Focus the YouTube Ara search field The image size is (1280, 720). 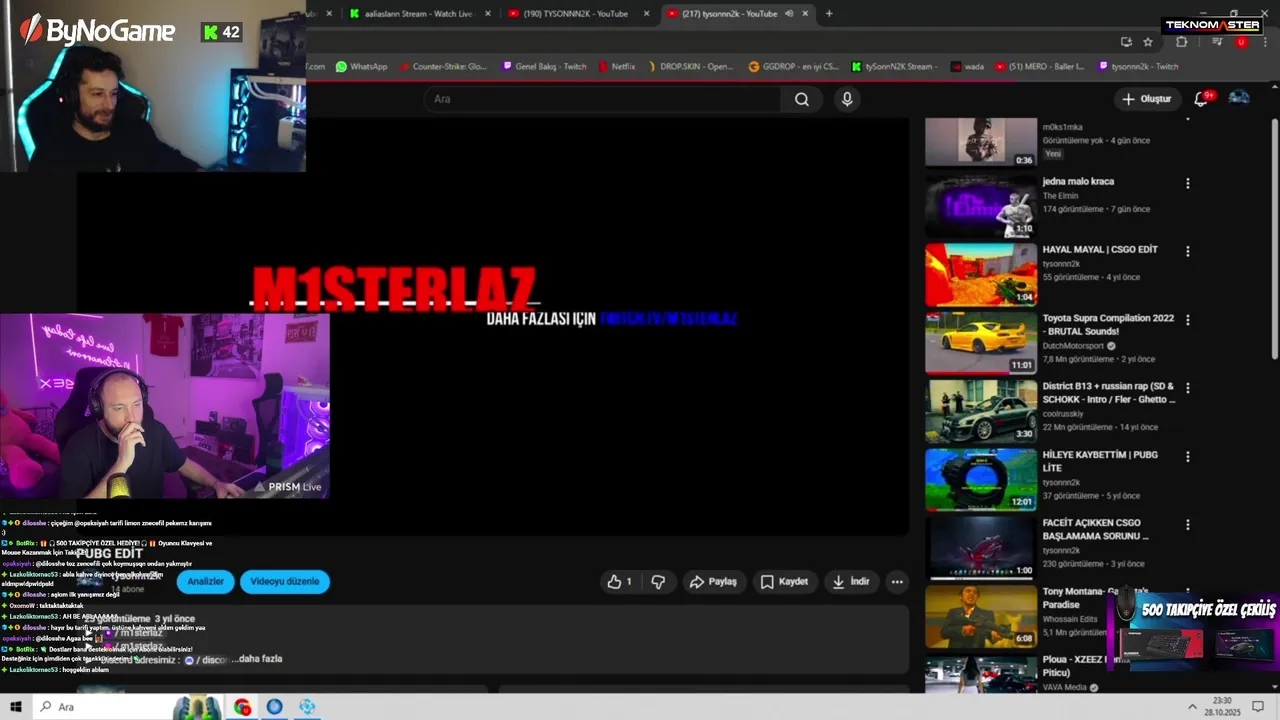pyautogui.click(x=603, y=99)
